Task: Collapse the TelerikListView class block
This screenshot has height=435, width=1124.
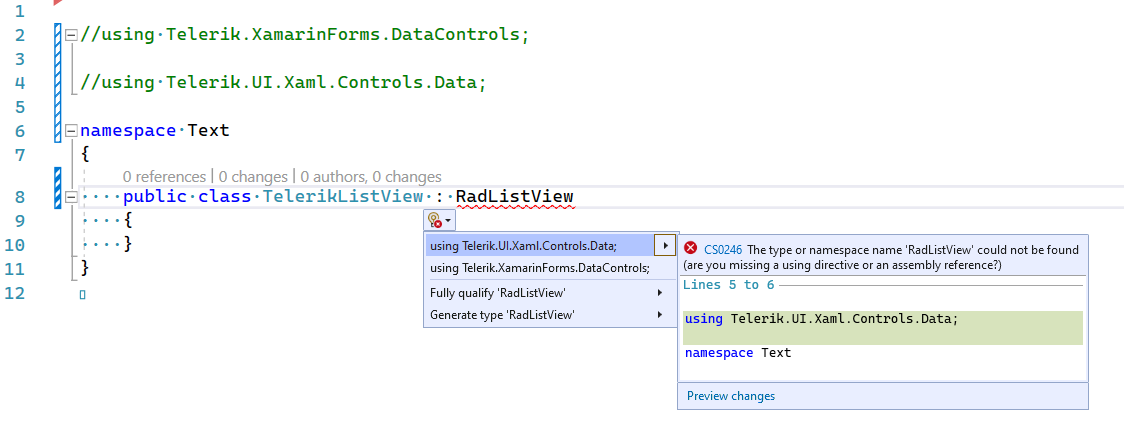Action: (71, 197)
